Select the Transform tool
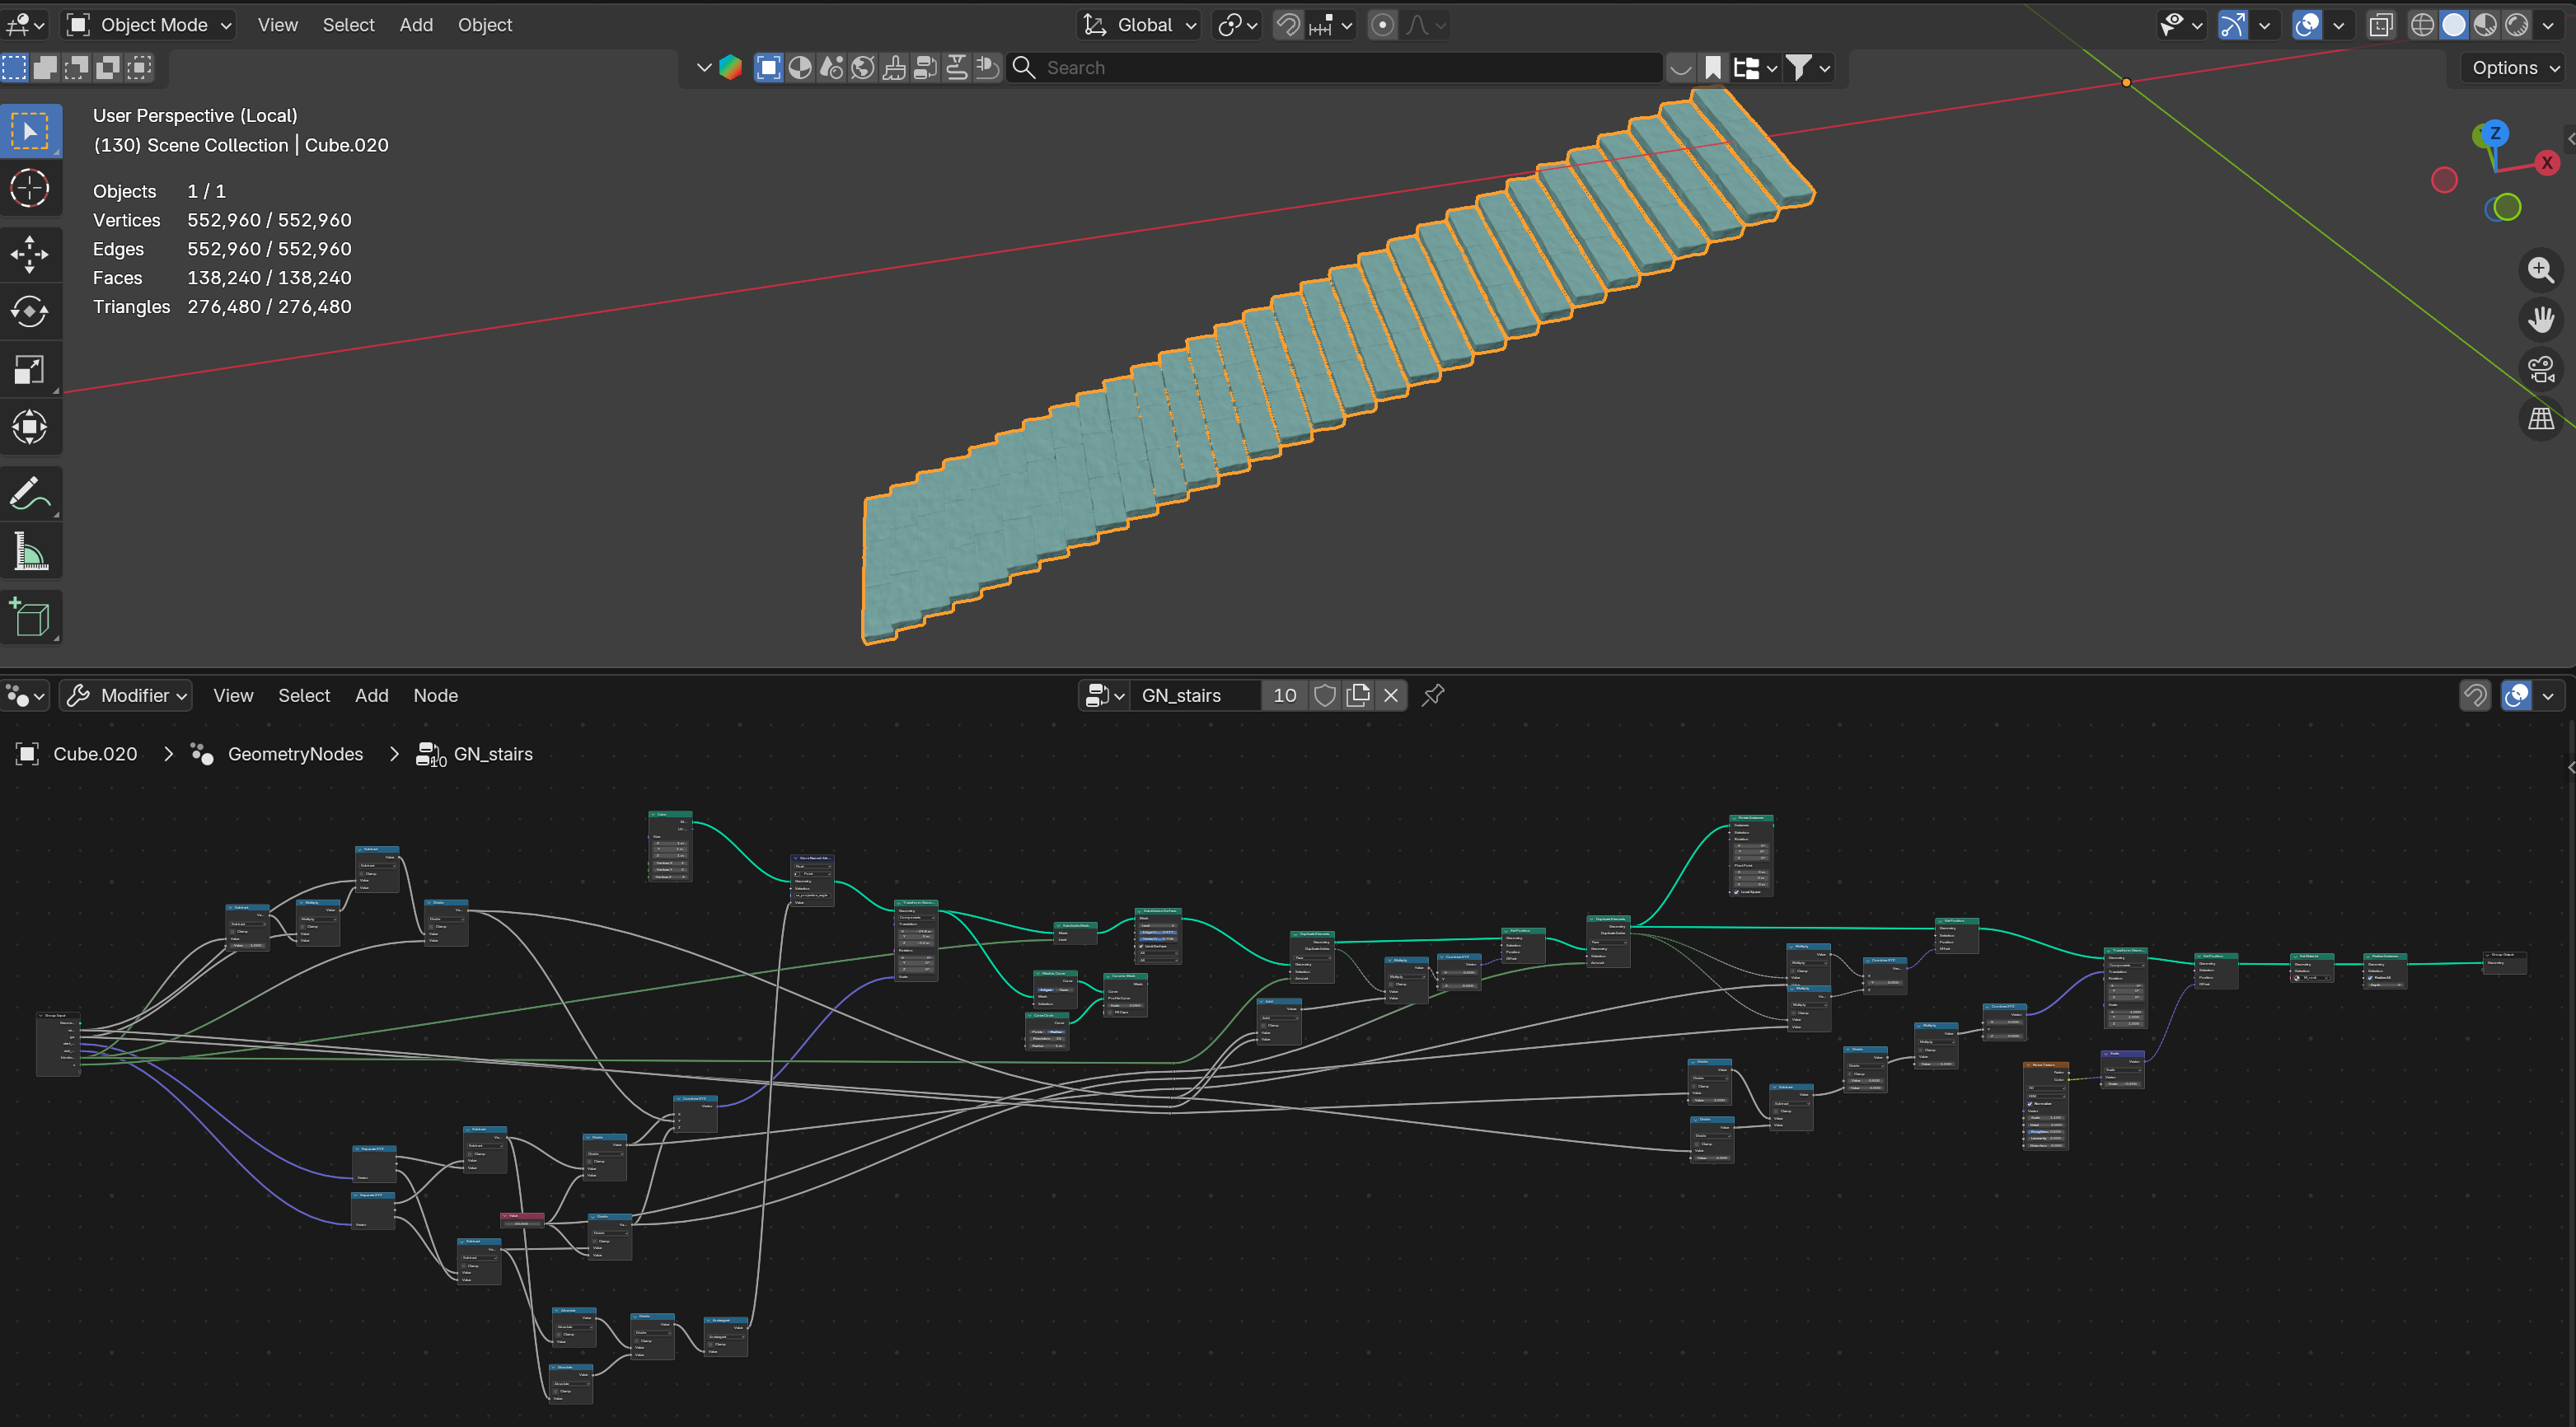Viewport: 2576px width, 1427px height. (x=30, y=428)
